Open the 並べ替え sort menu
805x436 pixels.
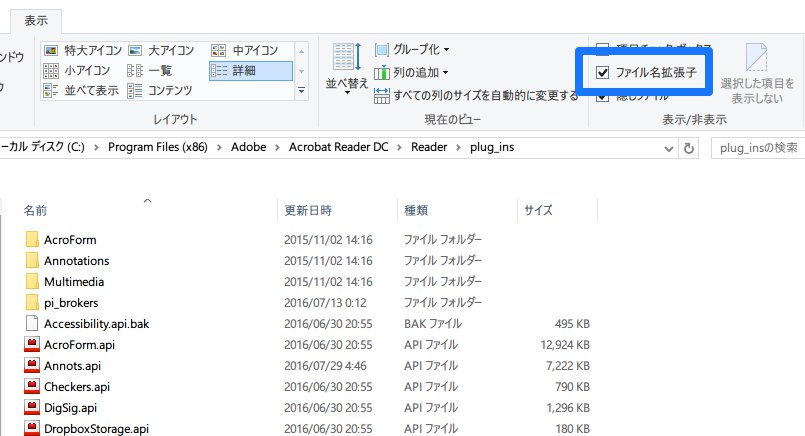click(x=347, y=68)
